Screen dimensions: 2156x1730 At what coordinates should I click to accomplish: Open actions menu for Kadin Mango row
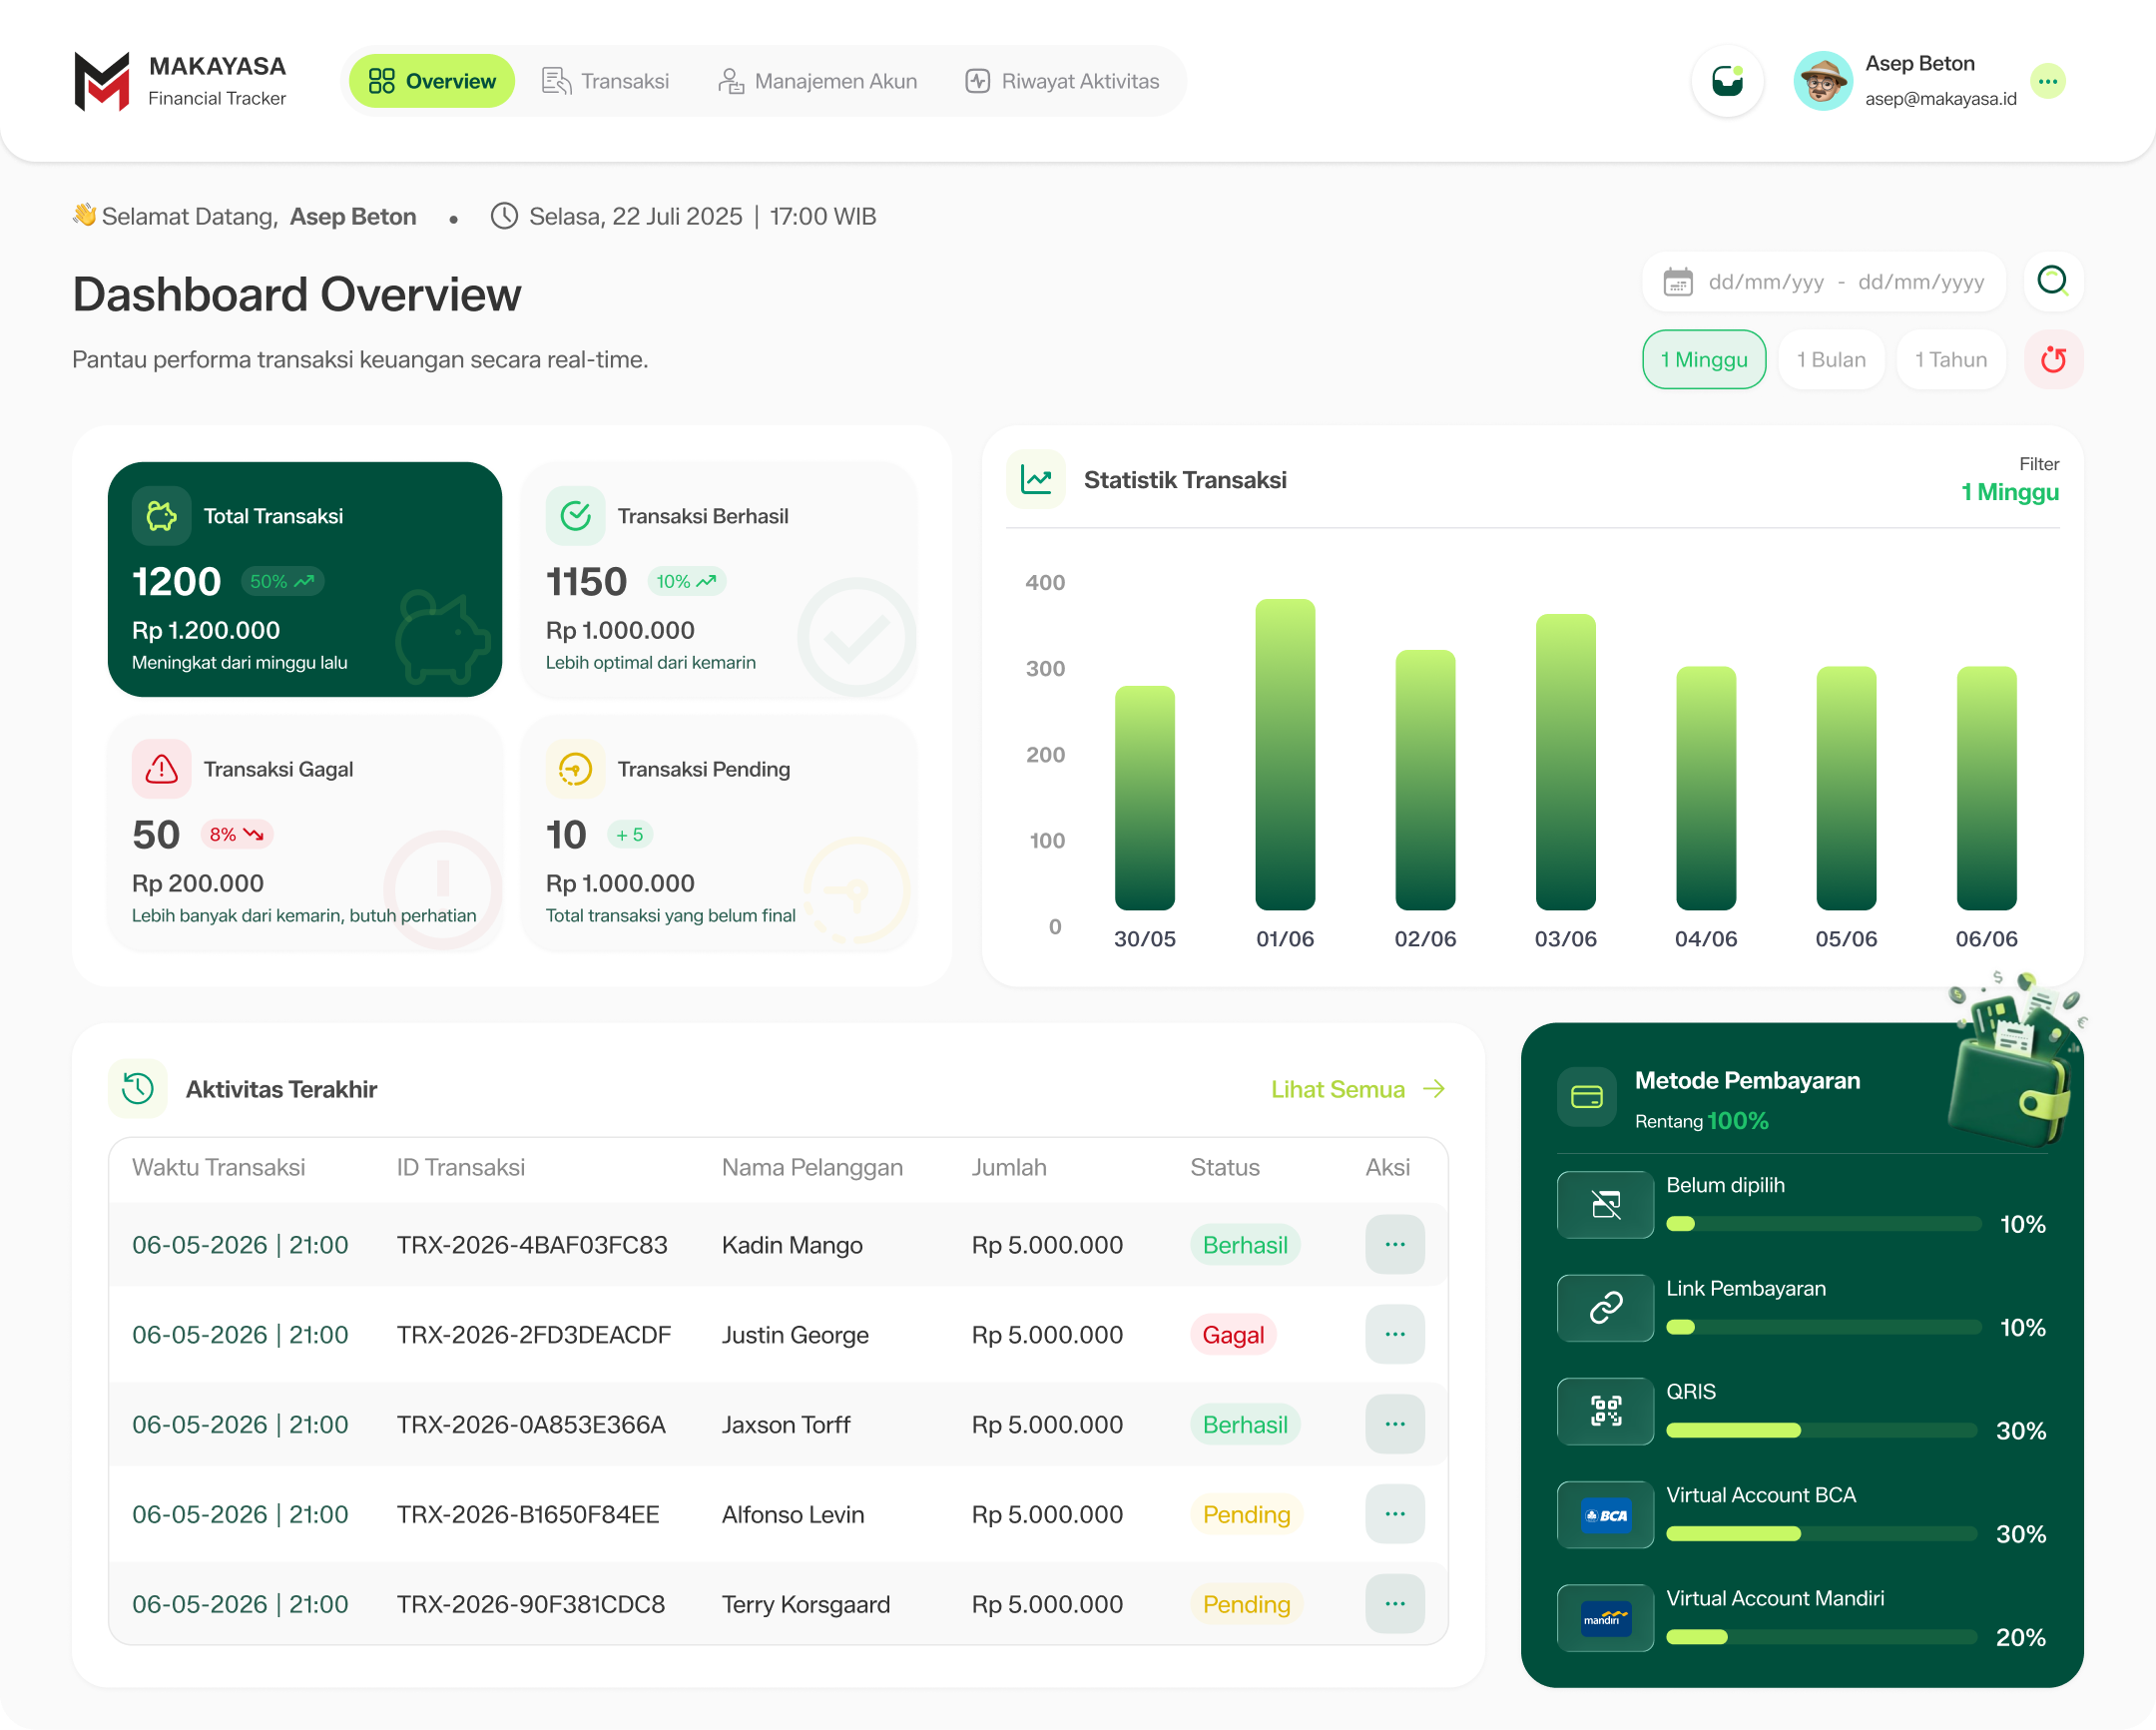1395,1244
